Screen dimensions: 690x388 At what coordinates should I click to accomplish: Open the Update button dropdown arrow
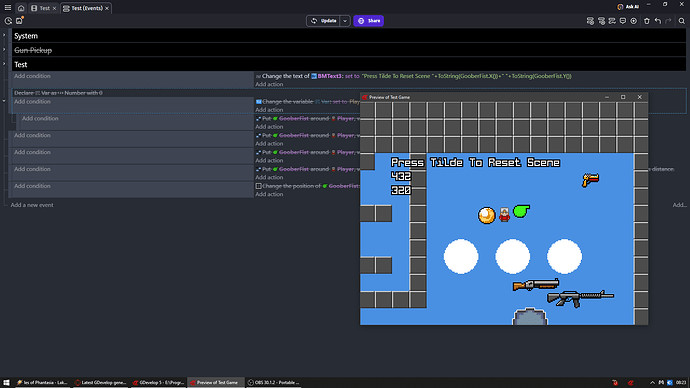coord(345,21)
